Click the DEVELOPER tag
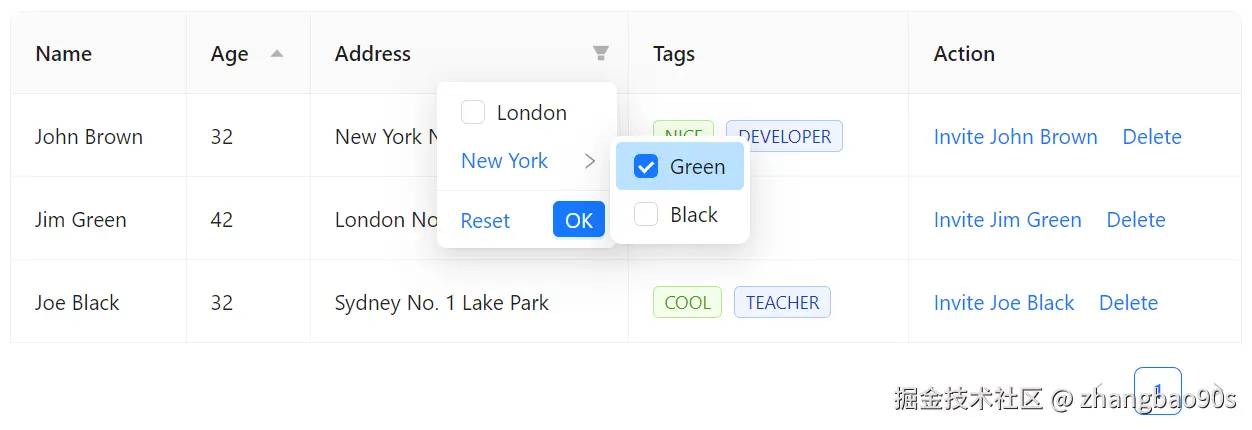 (784, 136)
